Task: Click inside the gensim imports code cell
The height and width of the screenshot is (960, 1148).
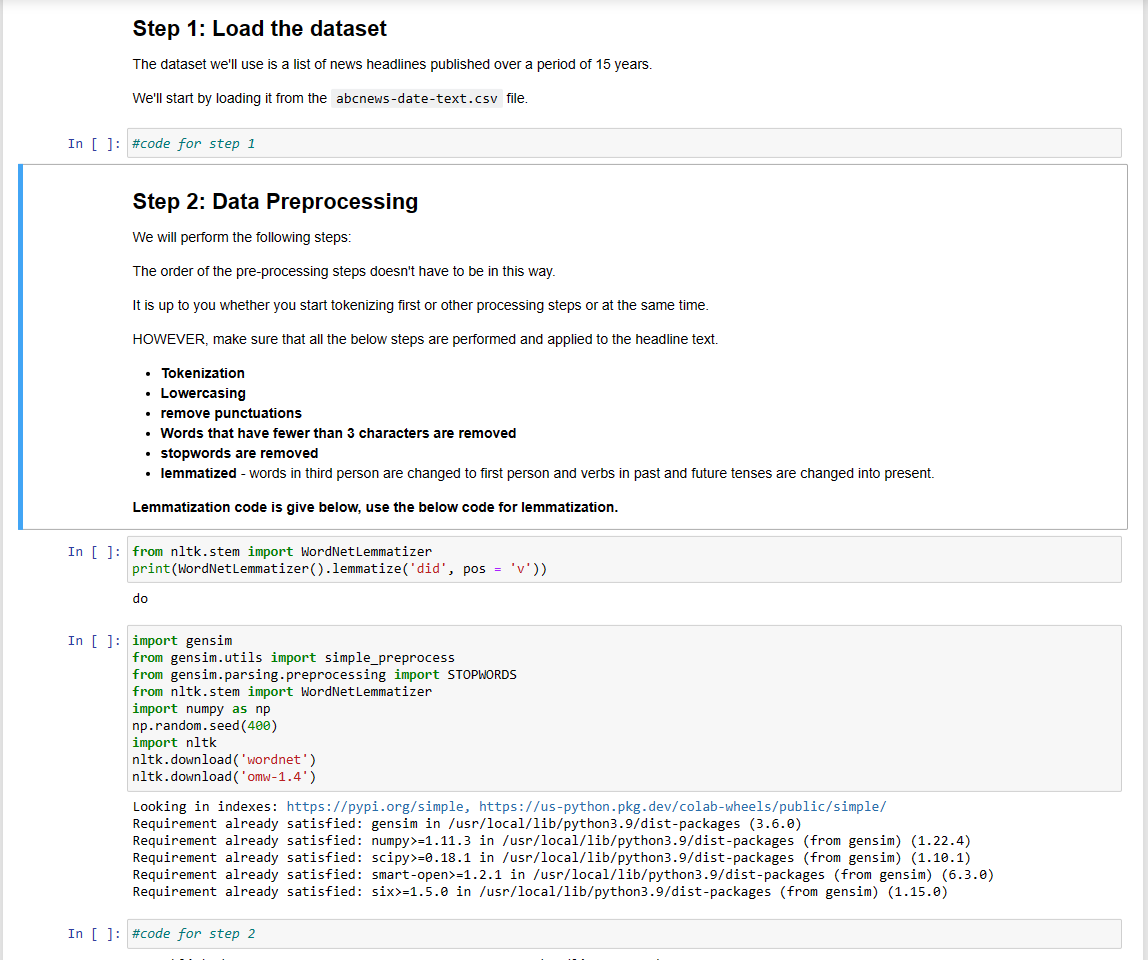Action: point(400,700)
